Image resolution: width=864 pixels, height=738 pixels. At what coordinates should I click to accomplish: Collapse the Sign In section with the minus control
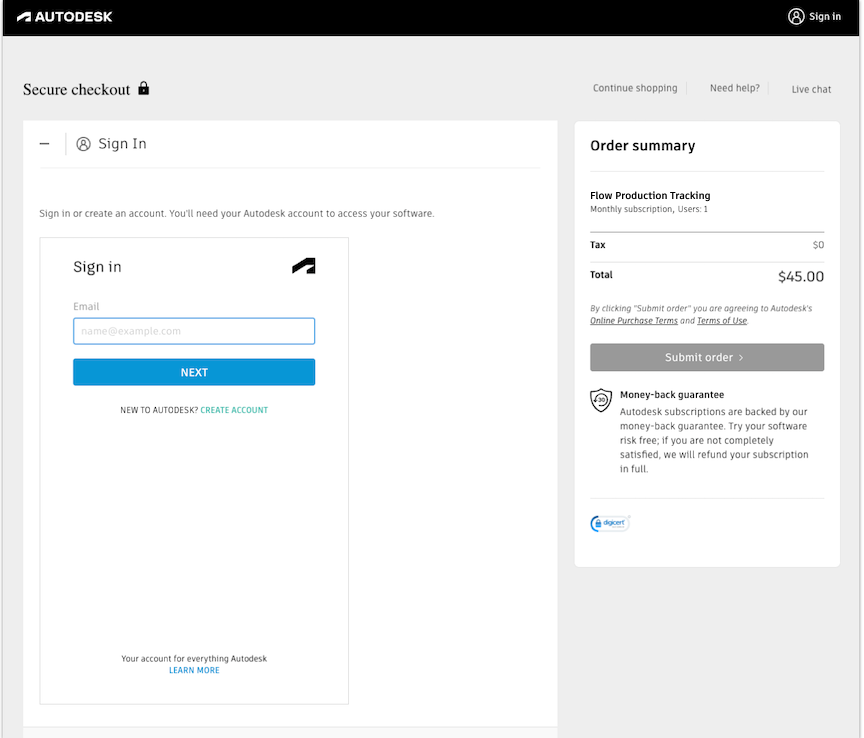pyautogui.click(x=44, y=143)
